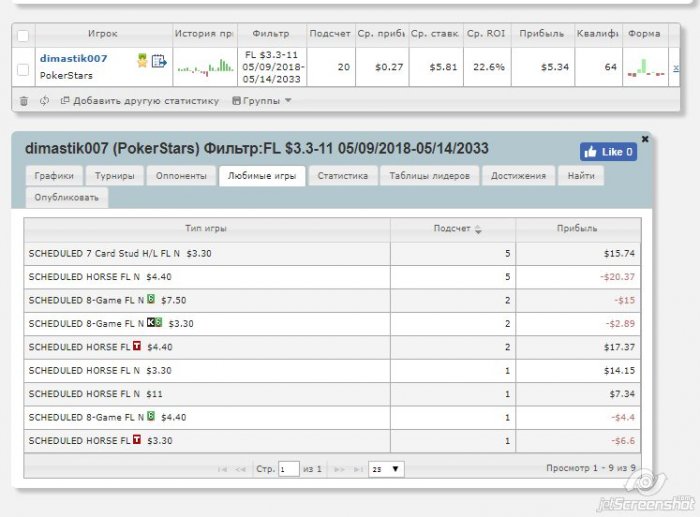Screen dimensions: 700x517
Task: Click the Подсчет header in top table
Action: [330, 34]
